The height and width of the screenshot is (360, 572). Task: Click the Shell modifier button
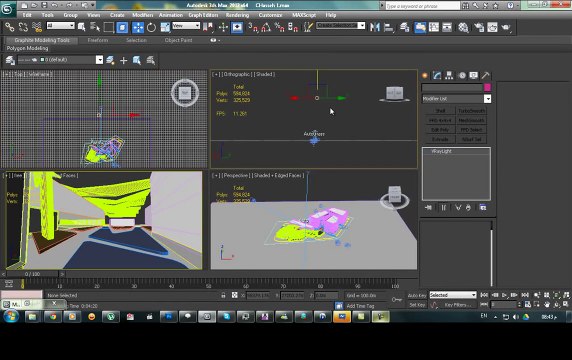tap(440, 111)
